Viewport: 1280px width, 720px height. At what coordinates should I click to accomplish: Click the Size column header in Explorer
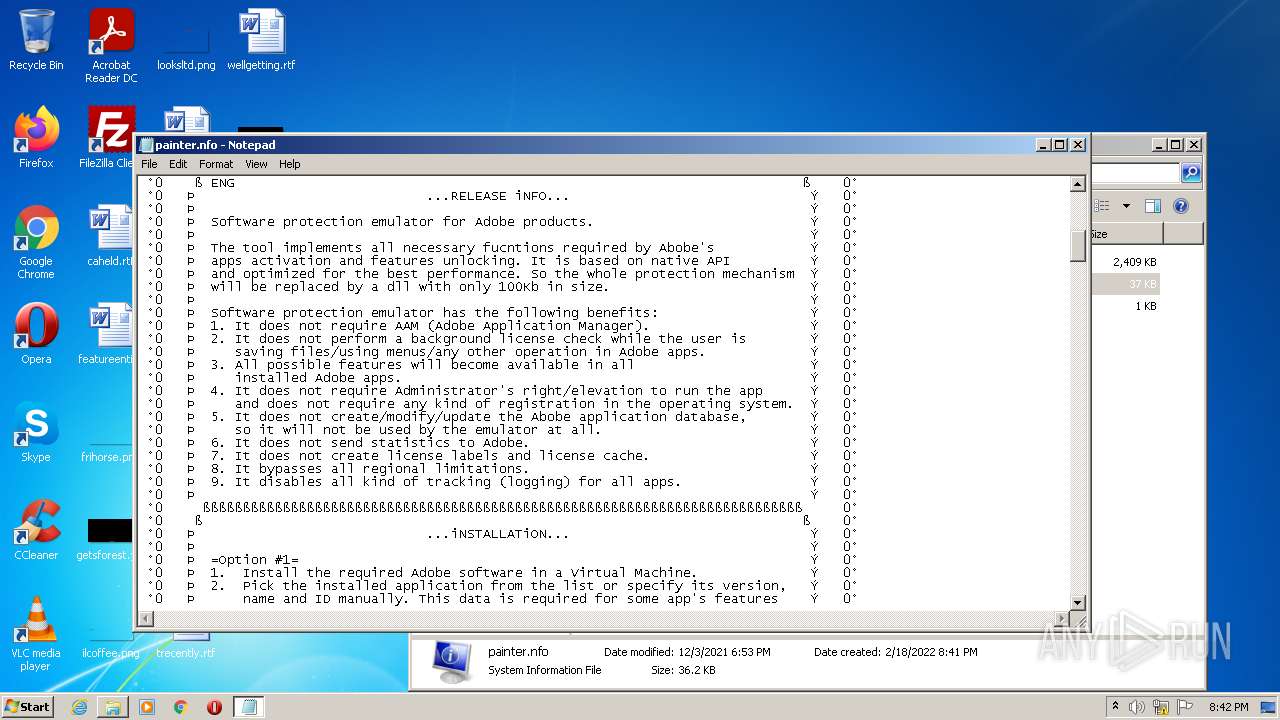pos(1127,233)
